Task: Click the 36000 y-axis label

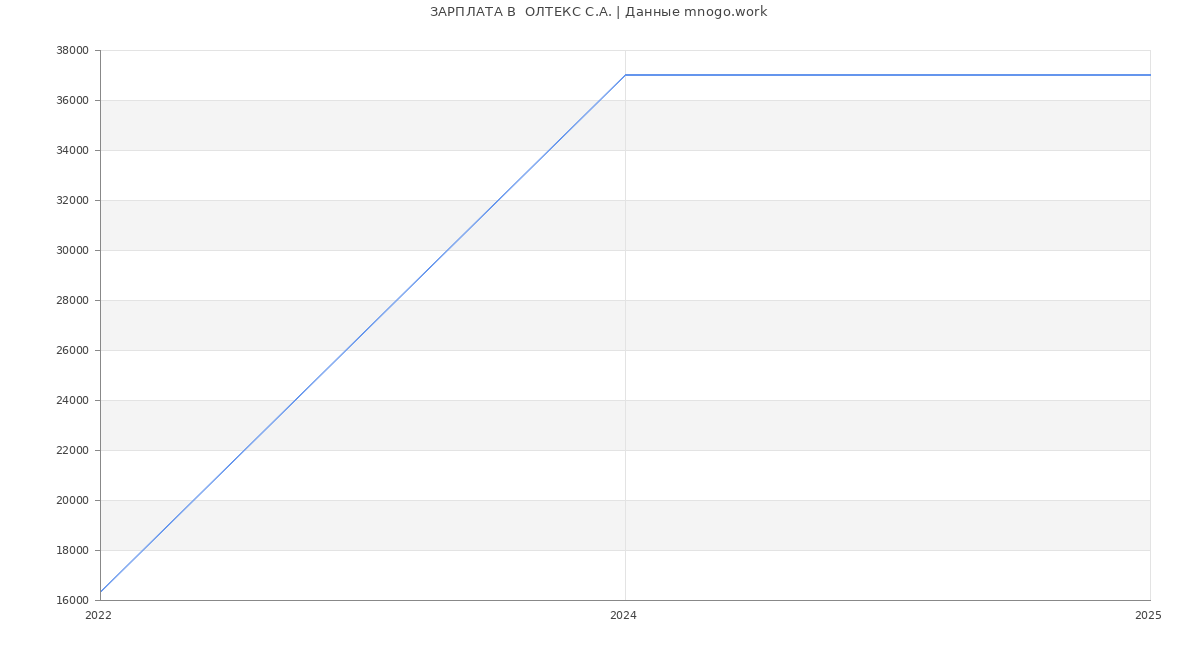Action: (x=74, y=101)
